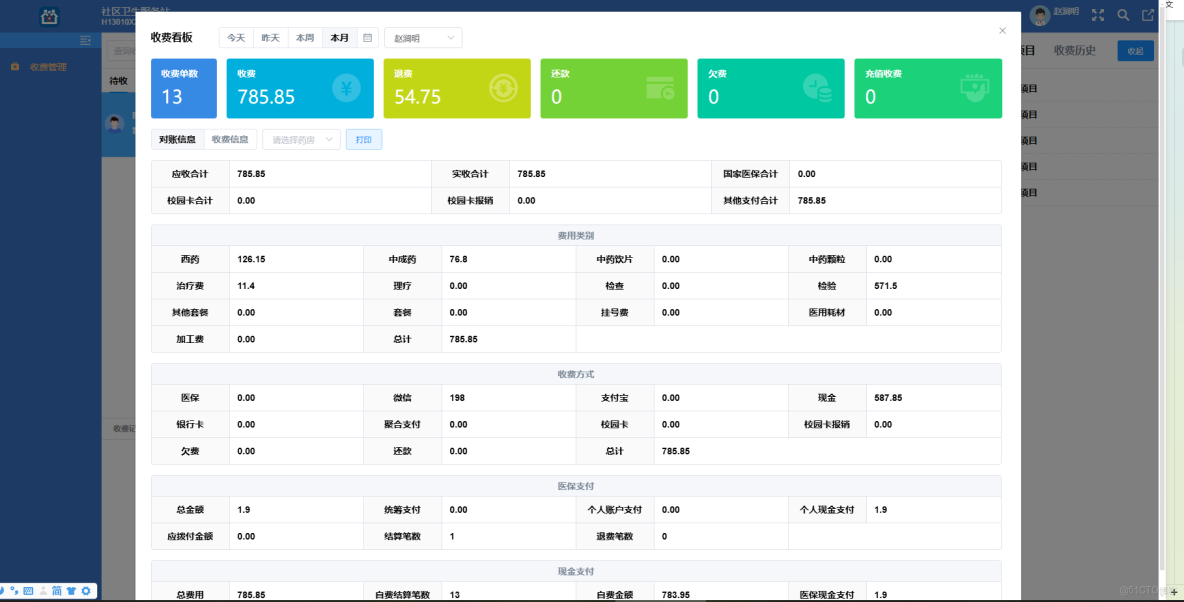The width and height of the screenshot is (1184, 602).
Task: Open search using the magnifier icon
Action: point(1122,15)
